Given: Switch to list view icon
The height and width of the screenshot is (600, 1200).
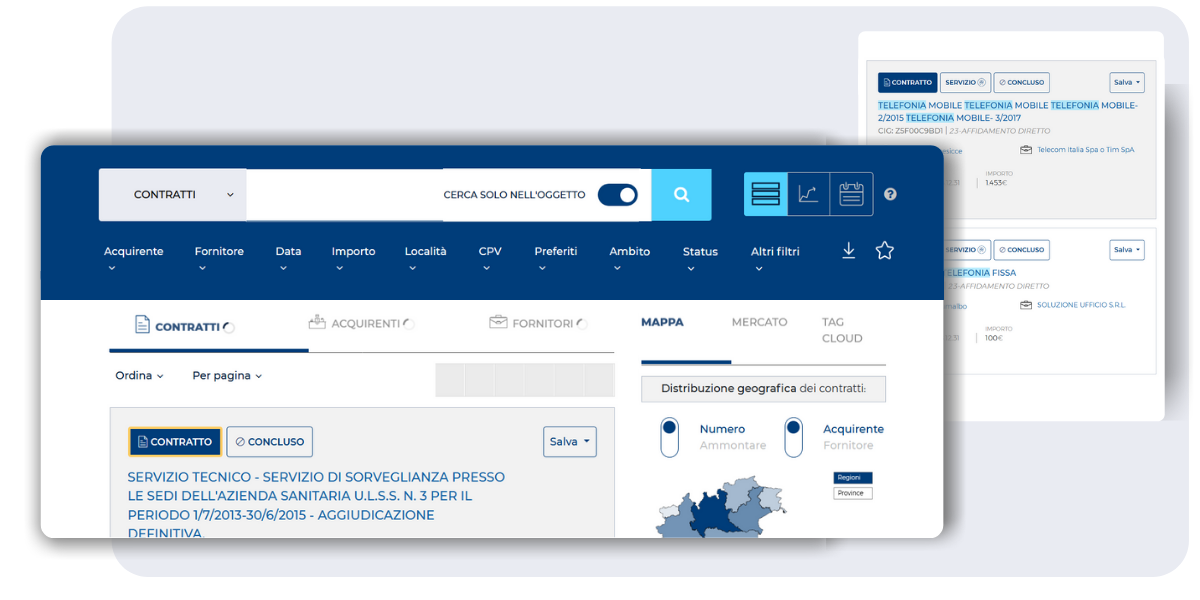Looking at the screenshot, I should [x=765, y=194].
